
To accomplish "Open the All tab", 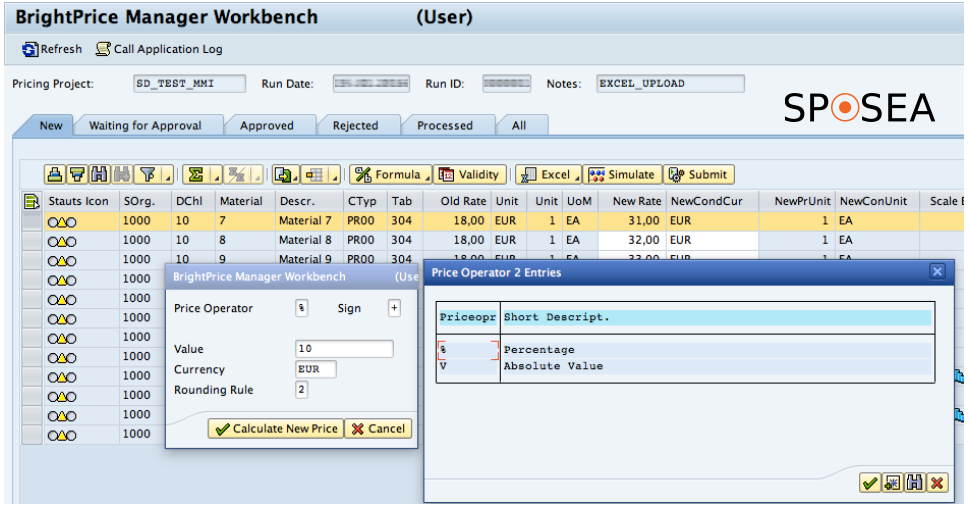I will click(519, 126).
